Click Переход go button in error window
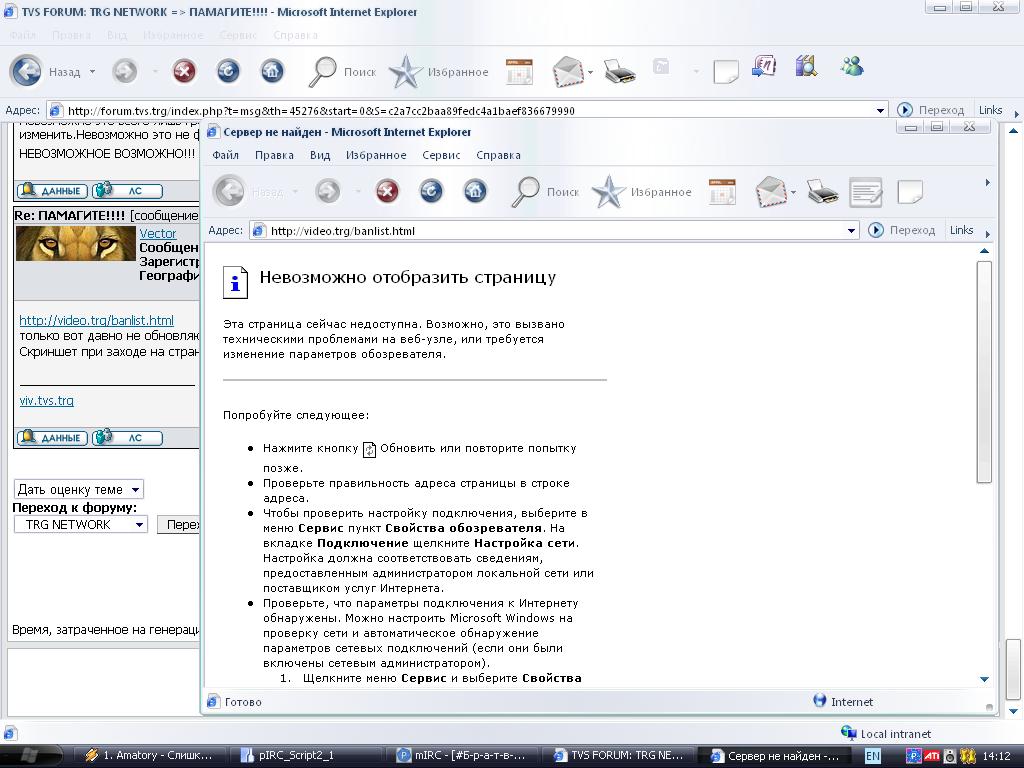The height and width of the screenshot is (768, 1024). [x=902, y=230]
